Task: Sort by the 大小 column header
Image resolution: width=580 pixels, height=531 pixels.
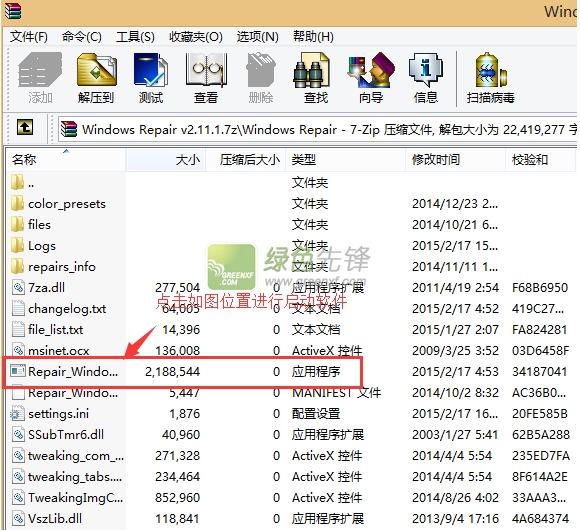Action: tap(166, 160)
